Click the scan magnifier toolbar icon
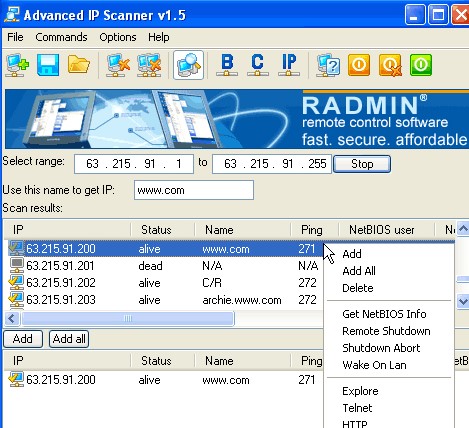This screenshot has width=469, height=428. (x=188, y=65)
